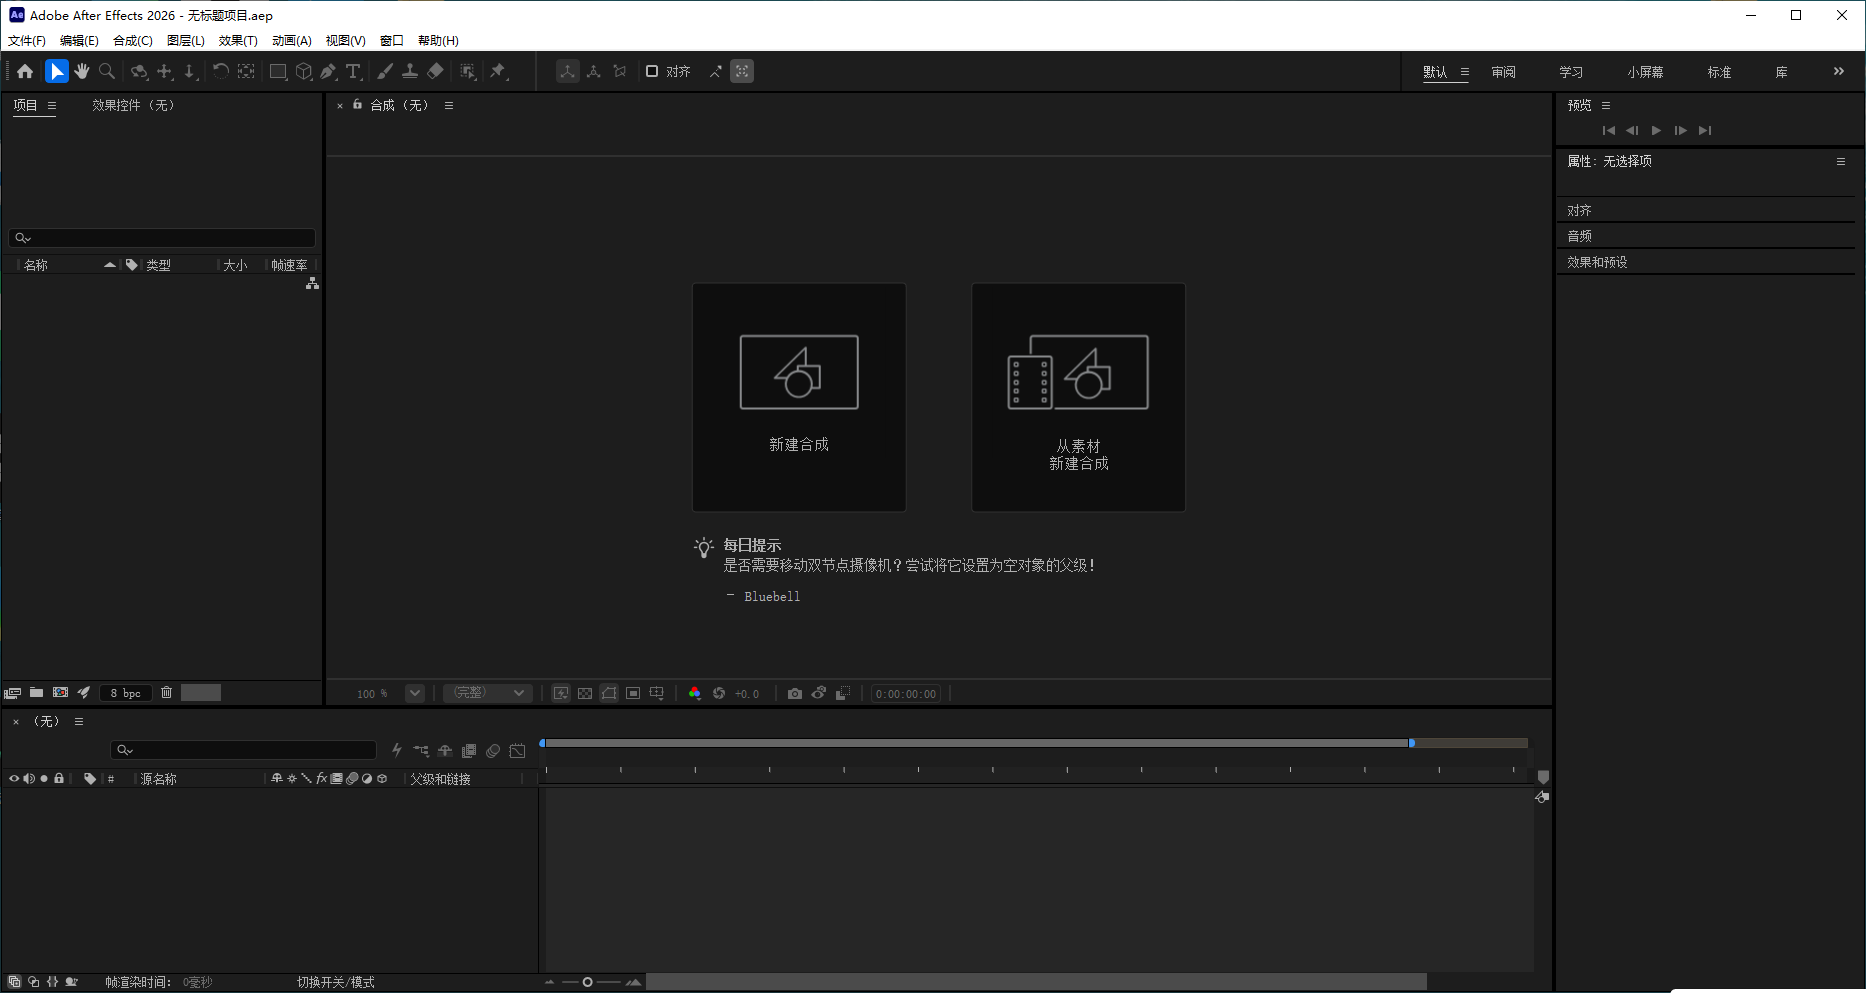Select the Puppet Pin tool
This screenshot has width=1866, height=993.
pos(498,71)
